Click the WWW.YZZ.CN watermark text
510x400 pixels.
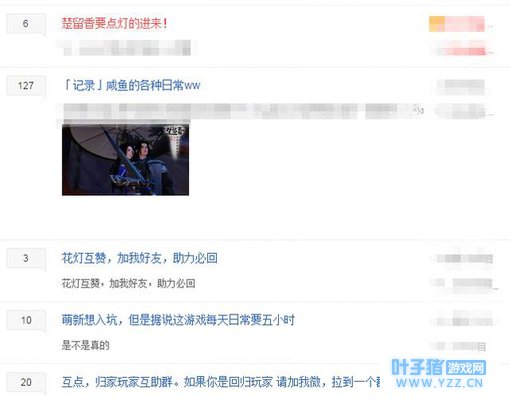[x=439, y=383]
